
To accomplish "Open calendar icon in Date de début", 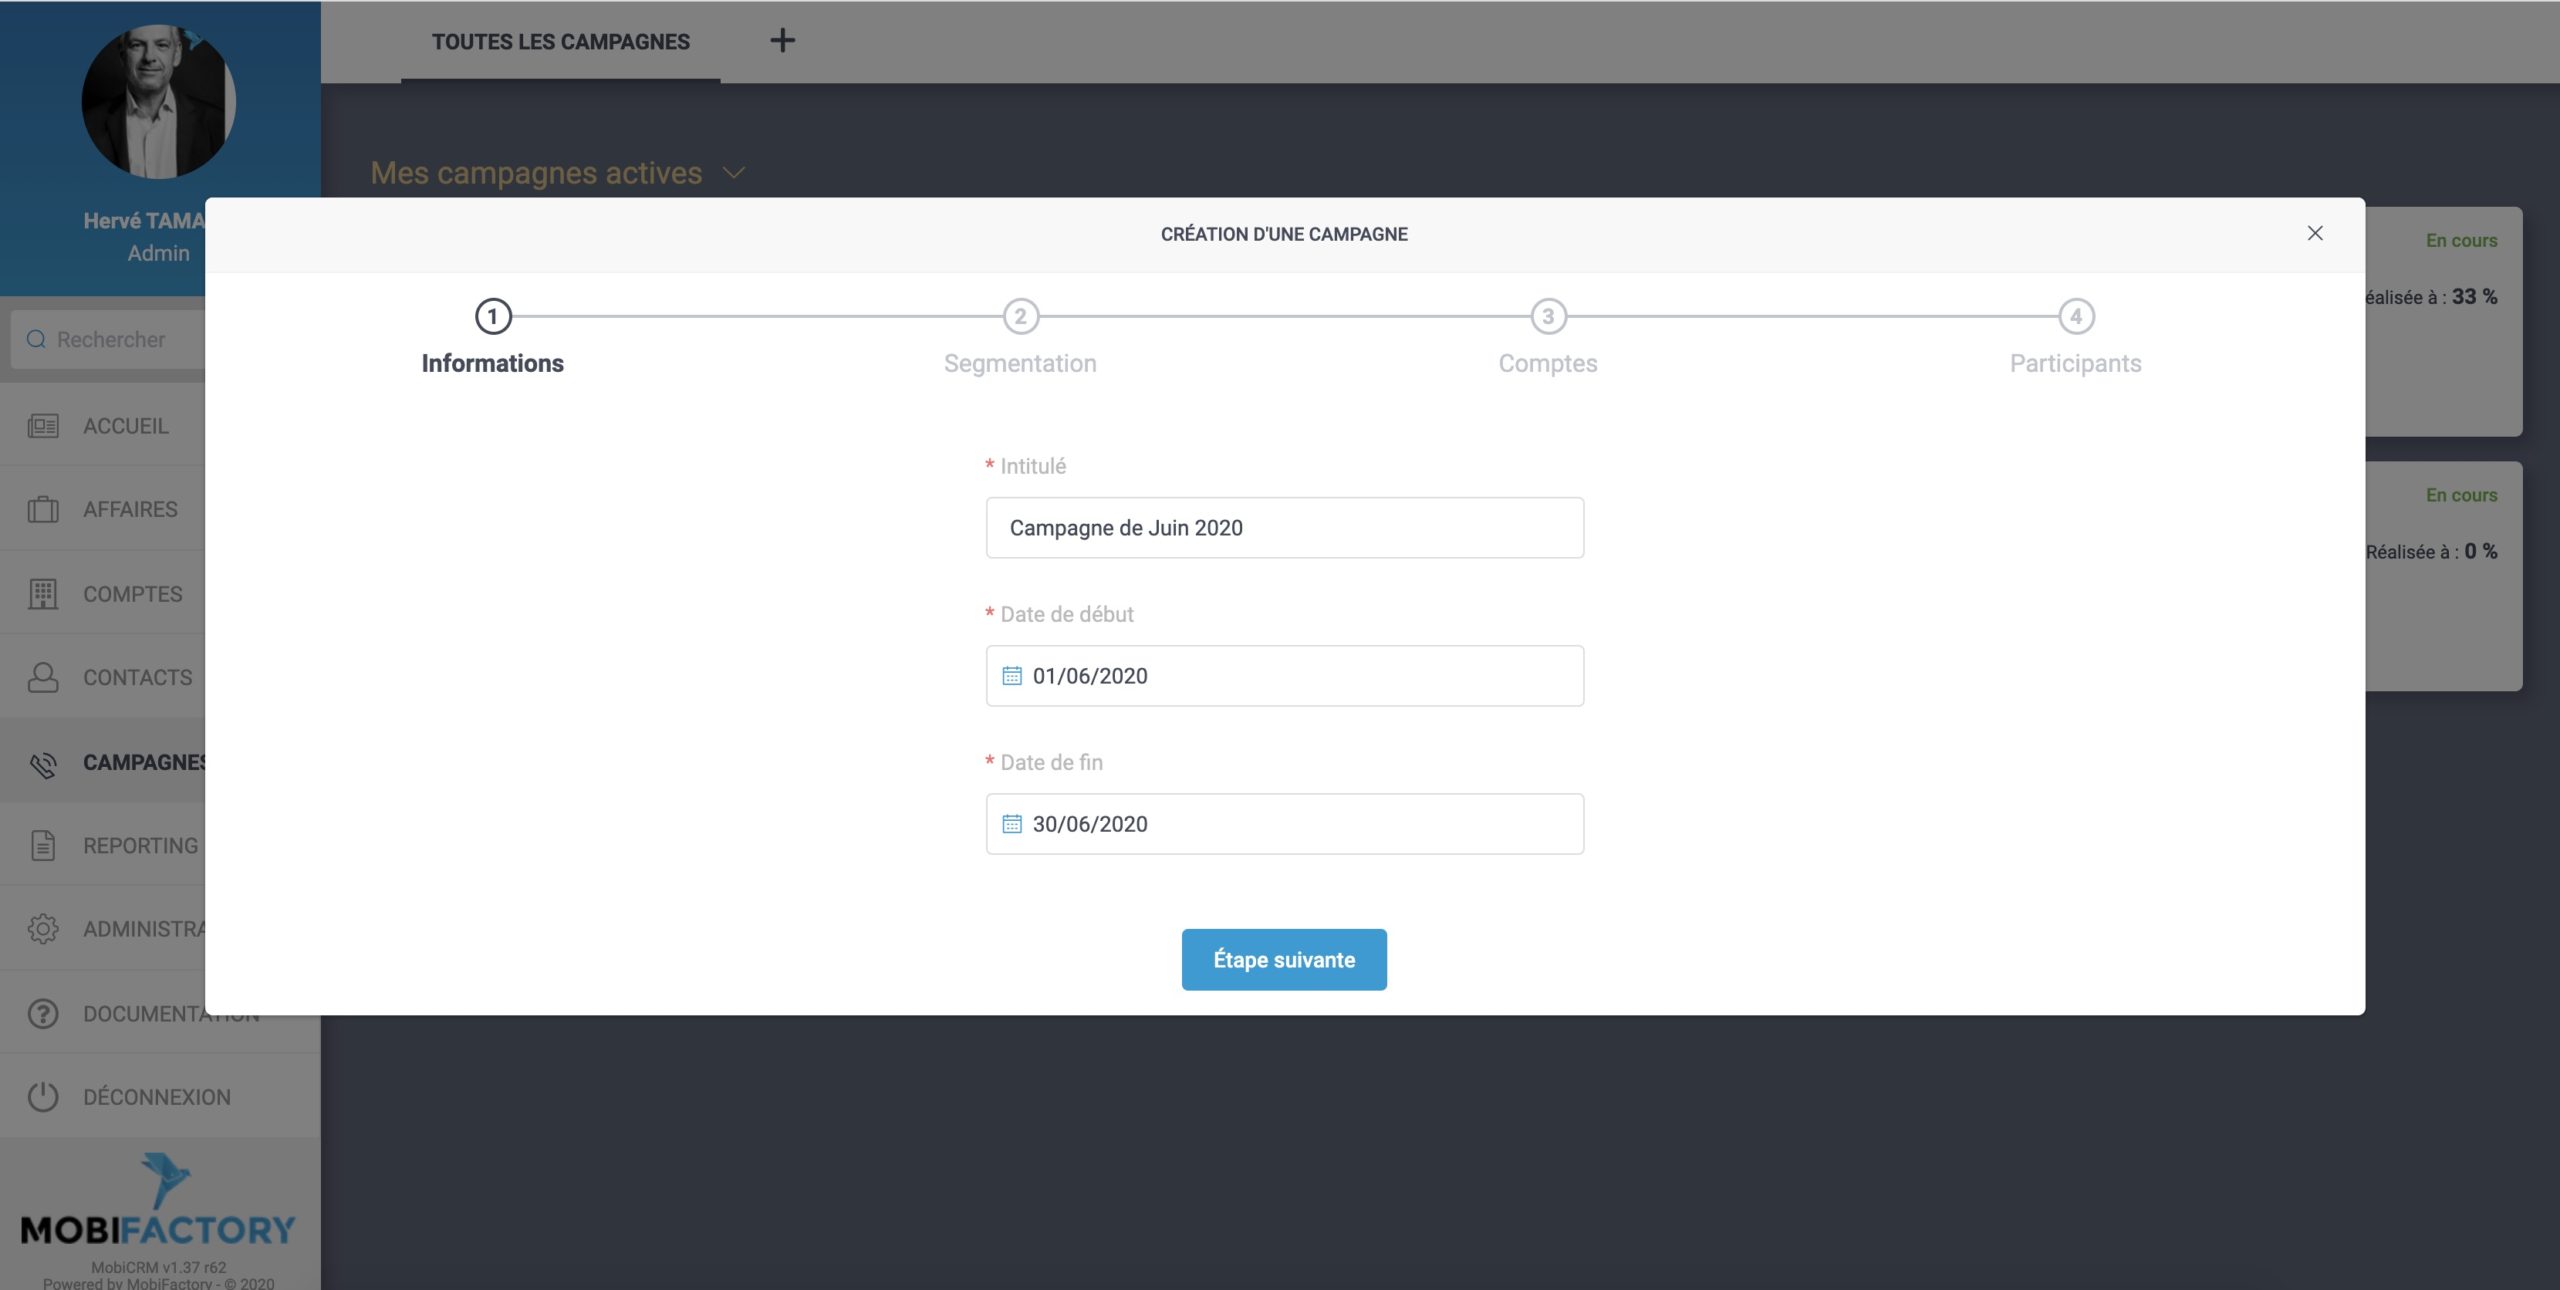I will coord(1012,676).
